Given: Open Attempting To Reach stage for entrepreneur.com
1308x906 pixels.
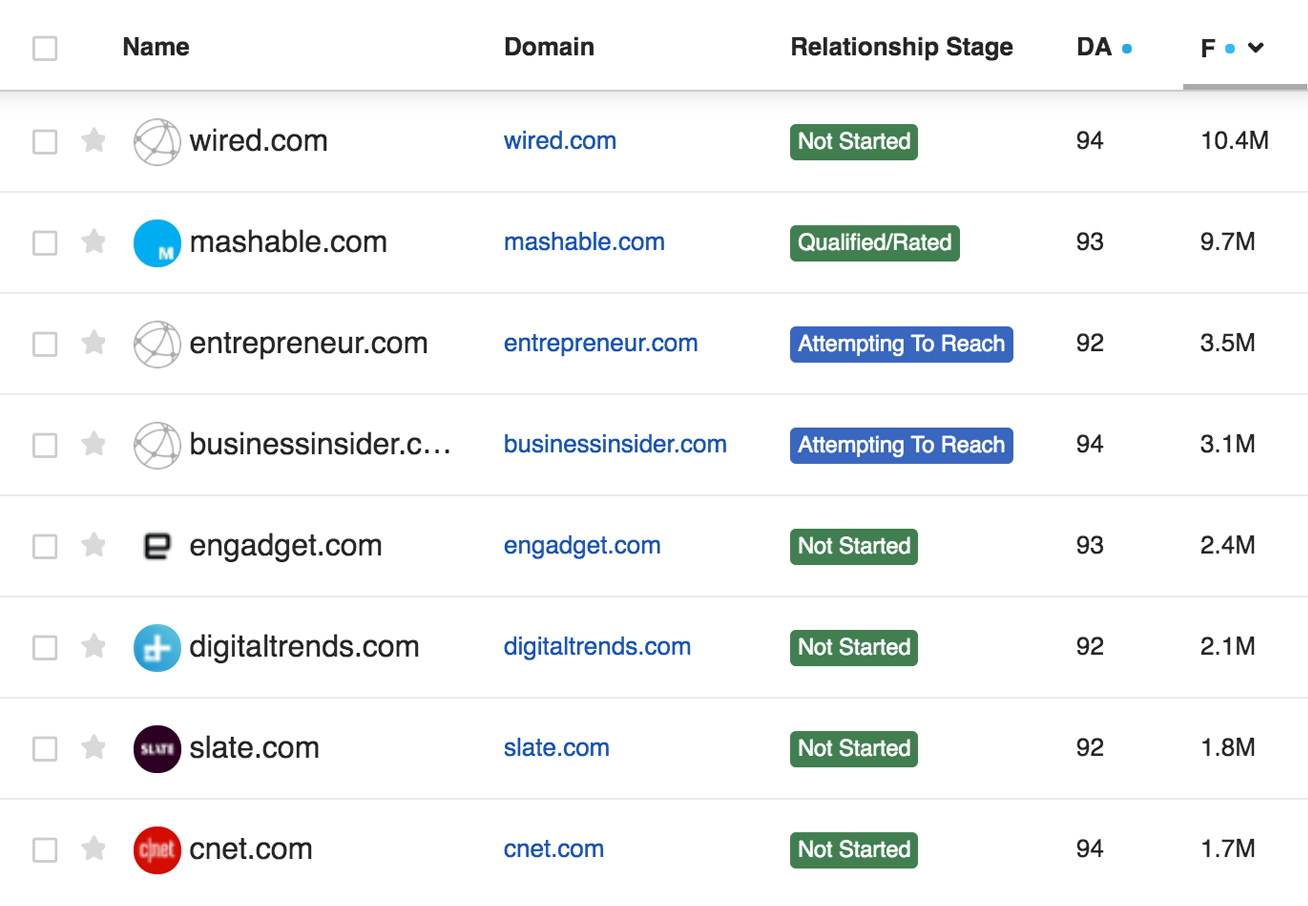Looking at the screenshot, I should [901, 344].
